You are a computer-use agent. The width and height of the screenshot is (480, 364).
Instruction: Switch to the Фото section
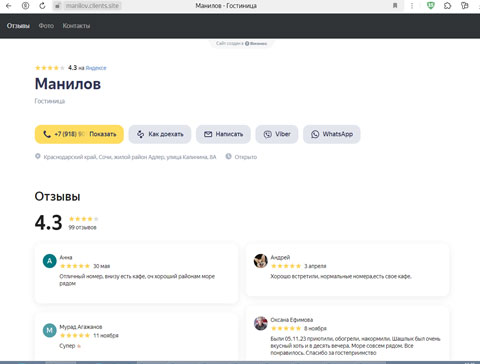[x=46, y=26]
